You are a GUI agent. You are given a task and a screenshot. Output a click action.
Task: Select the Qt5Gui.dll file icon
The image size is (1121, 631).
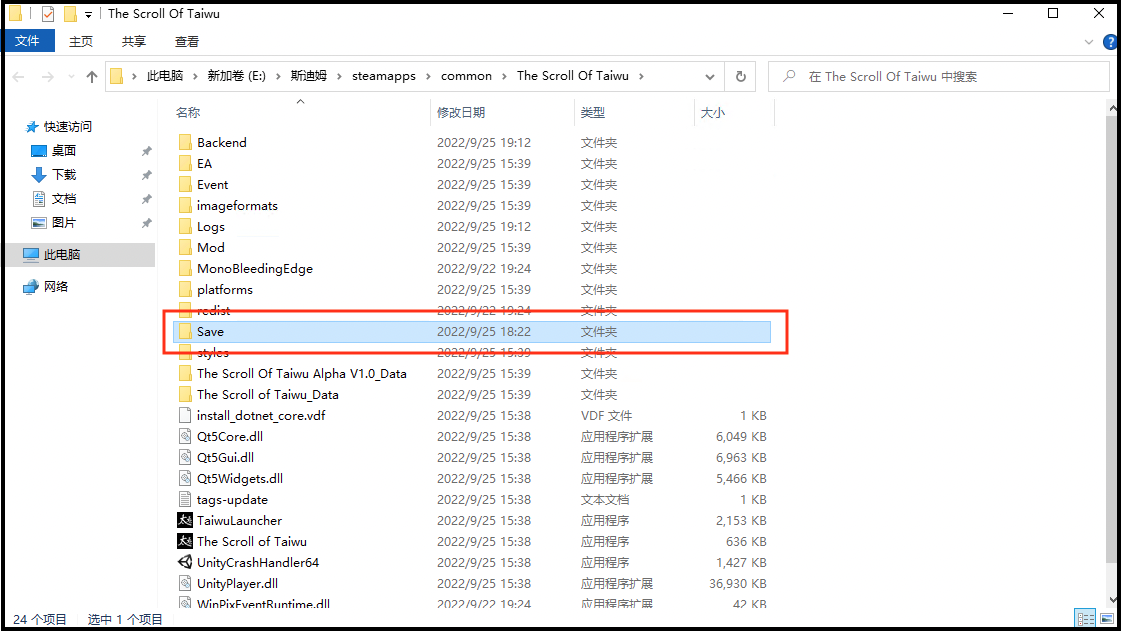coord(185,457)
